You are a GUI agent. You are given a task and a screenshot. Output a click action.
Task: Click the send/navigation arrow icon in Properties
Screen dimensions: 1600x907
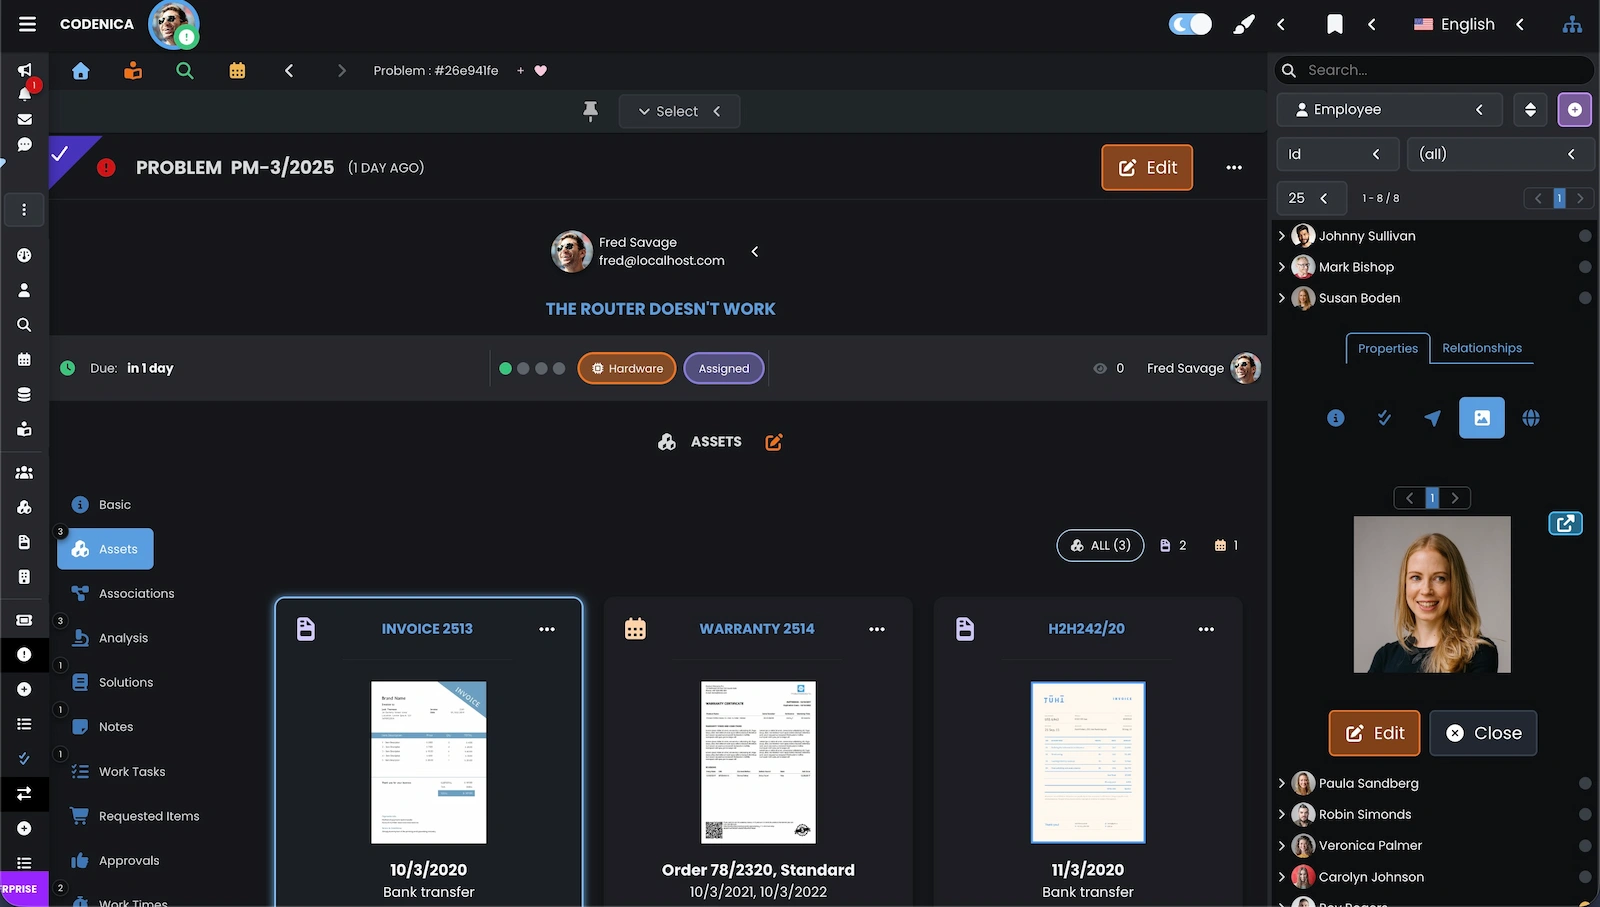click(x=1432, y=418)
